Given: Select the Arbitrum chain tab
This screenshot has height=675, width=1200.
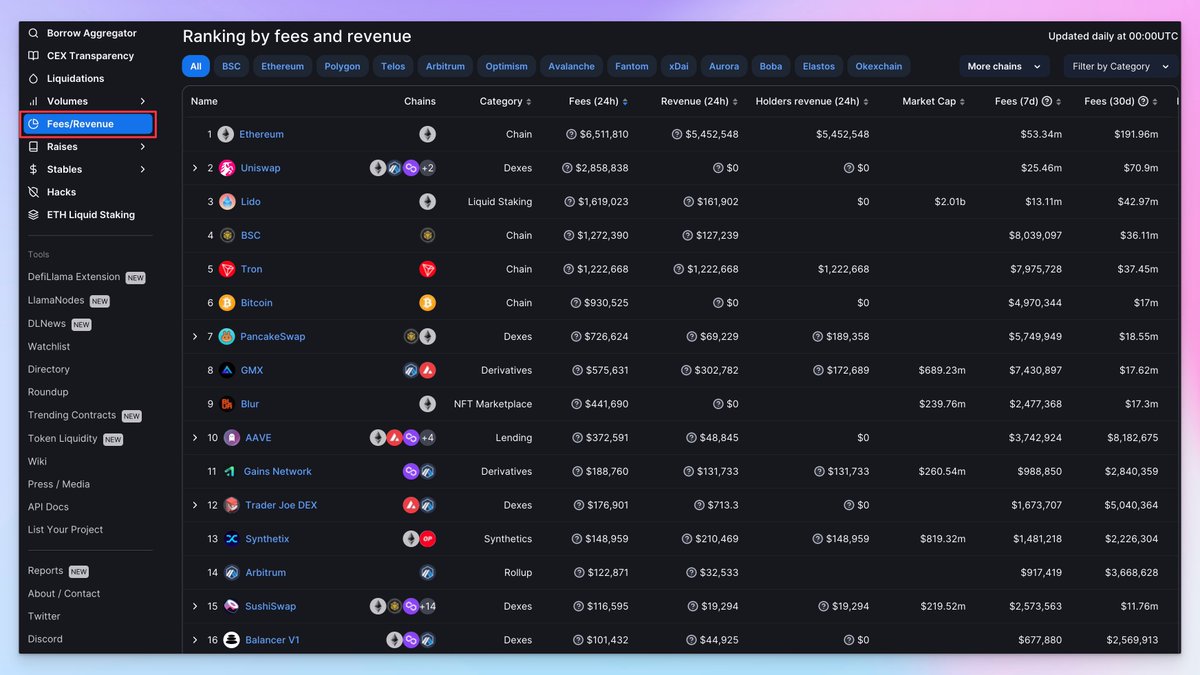Looking at the screenshot, I should click(x=445, y=66).
